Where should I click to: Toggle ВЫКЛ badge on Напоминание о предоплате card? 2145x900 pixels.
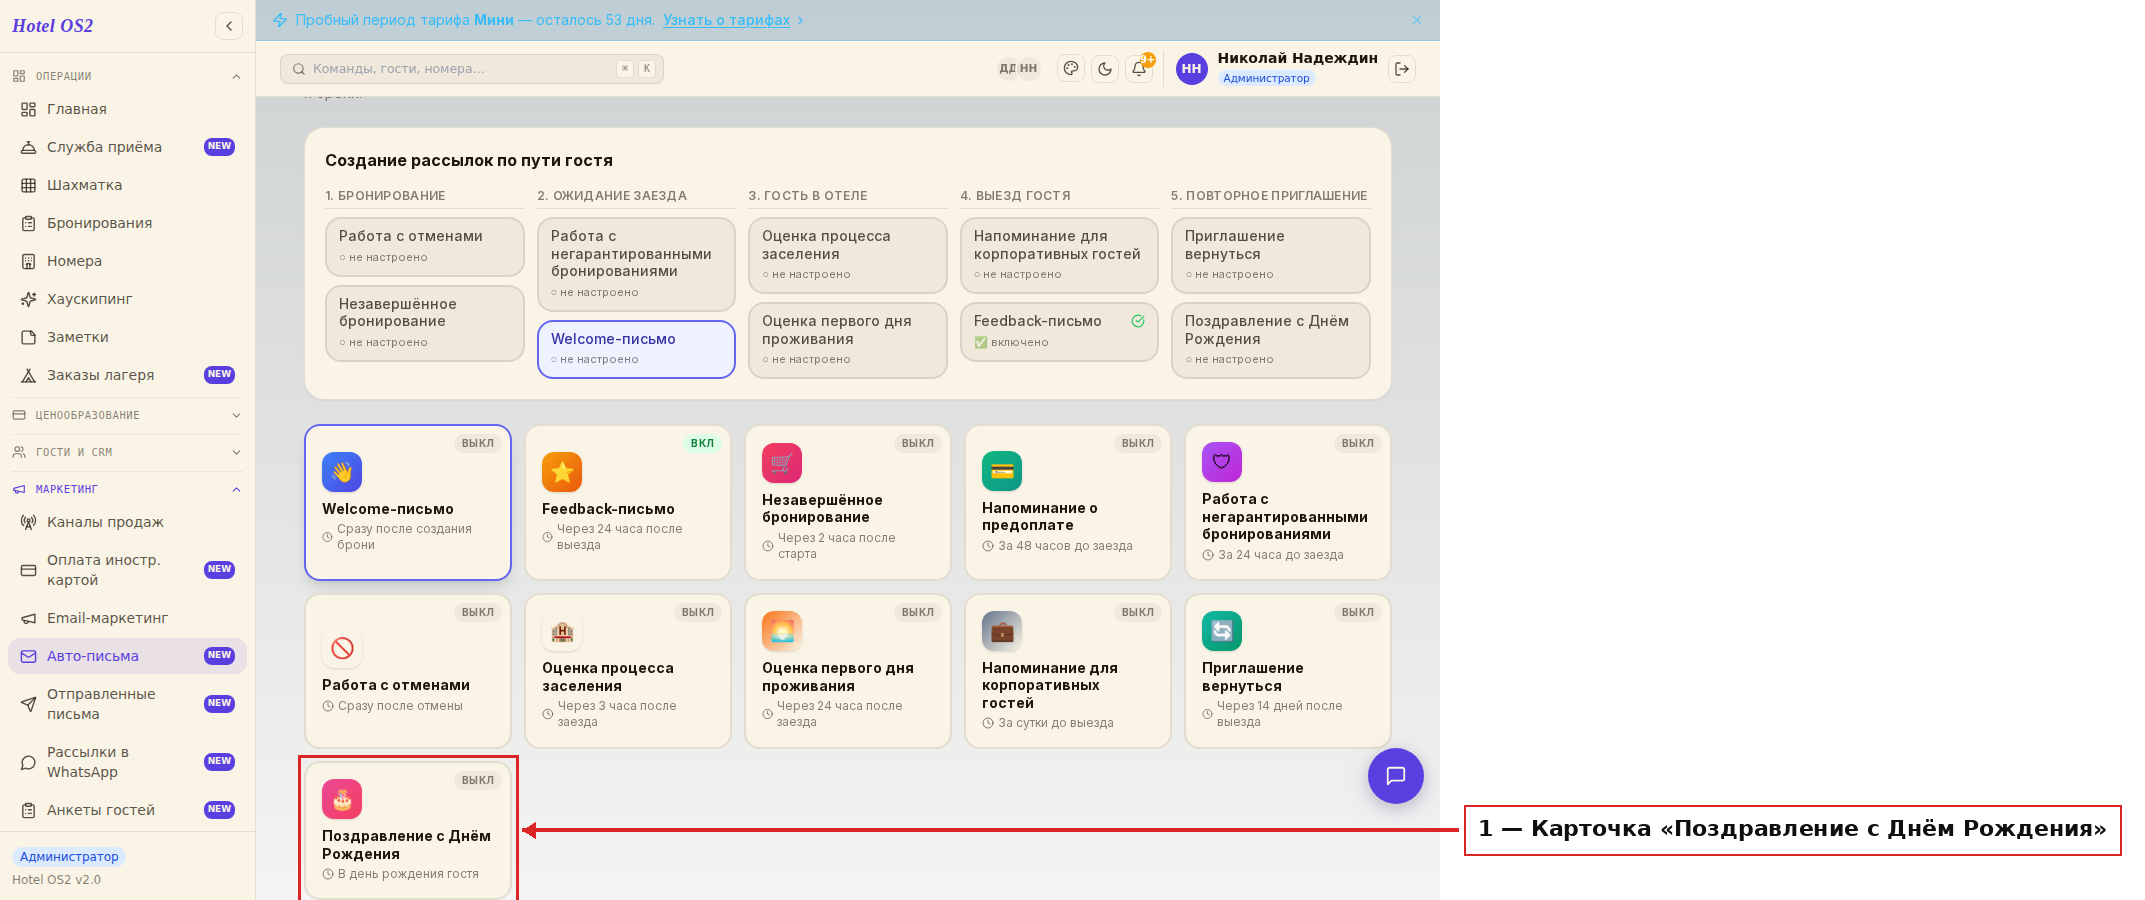coord(1138,443)
